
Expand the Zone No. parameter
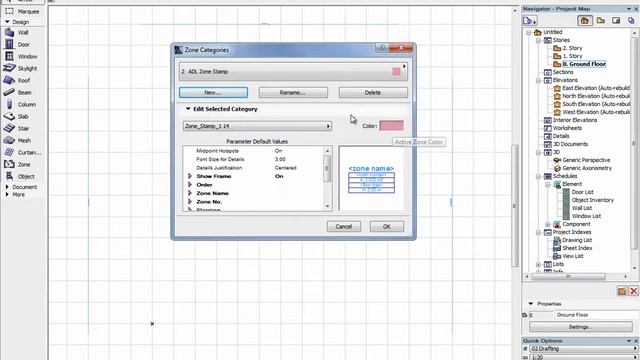point(190,202)
